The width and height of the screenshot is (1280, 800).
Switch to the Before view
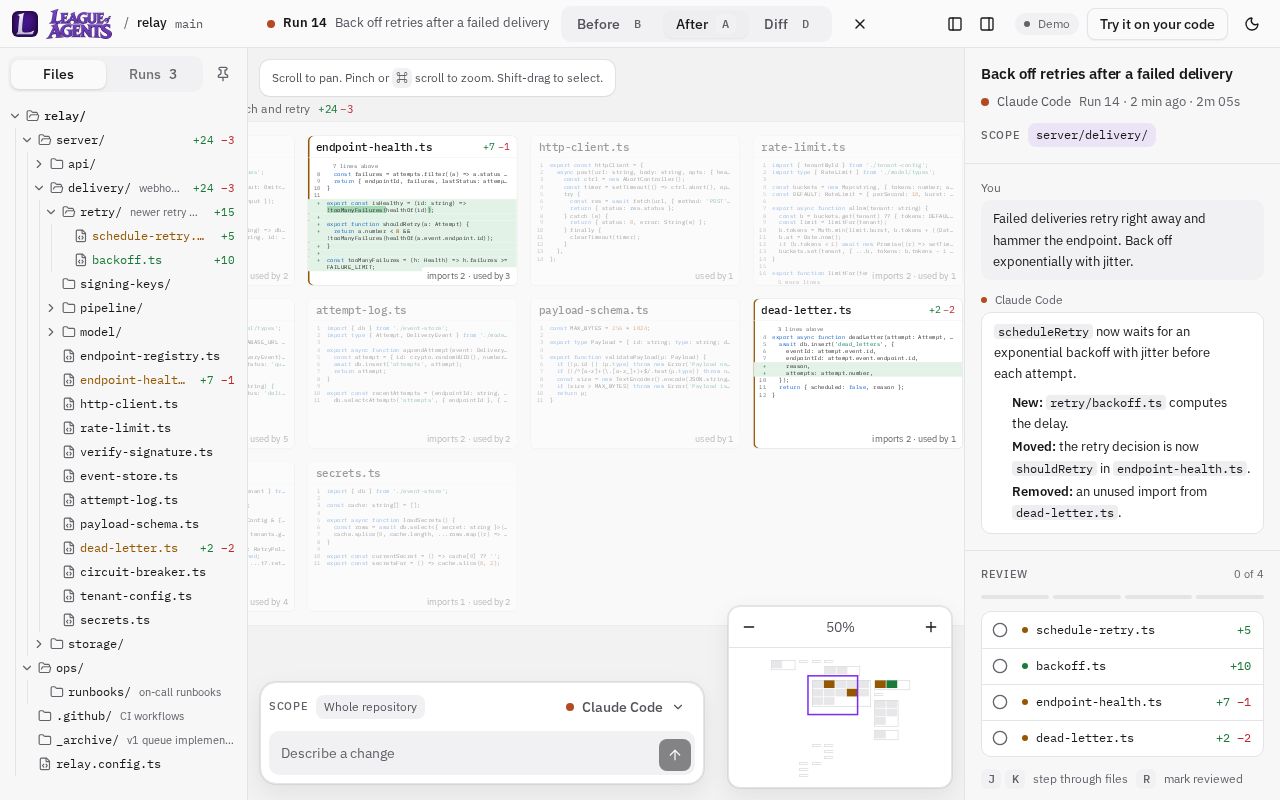[x=610, y=24]
